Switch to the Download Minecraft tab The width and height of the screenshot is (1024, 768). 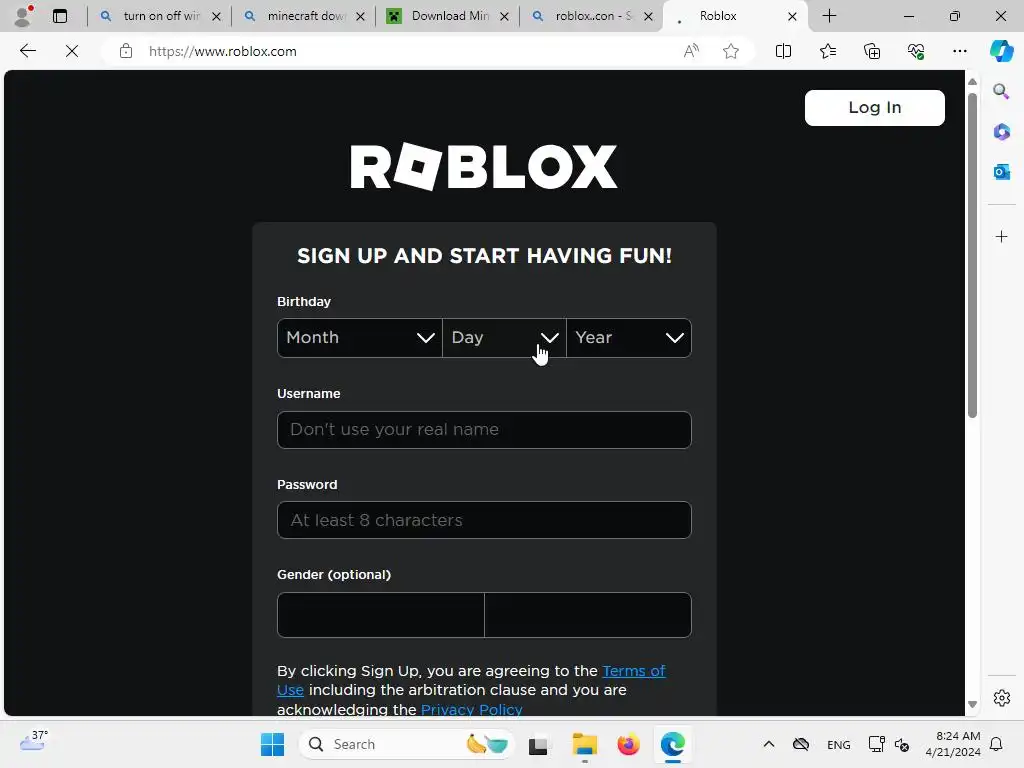point(449,16)
